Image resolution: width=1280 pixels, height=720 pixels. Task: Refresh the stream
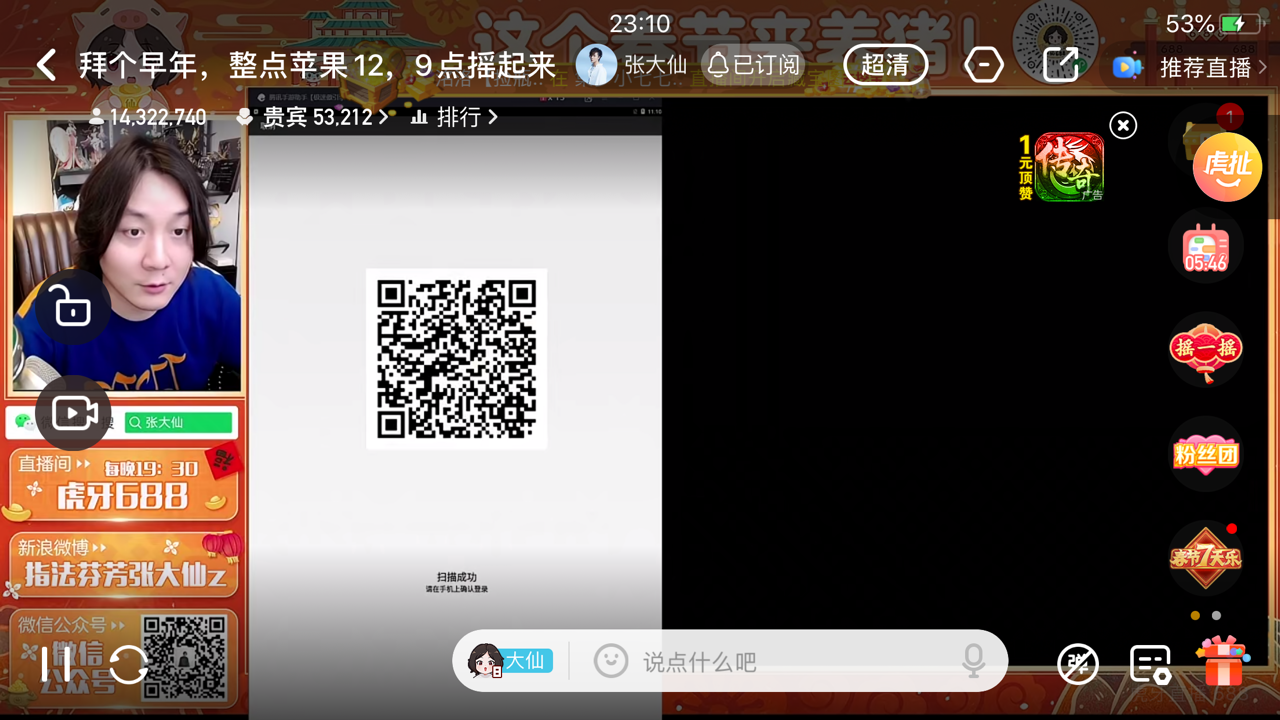129,665
